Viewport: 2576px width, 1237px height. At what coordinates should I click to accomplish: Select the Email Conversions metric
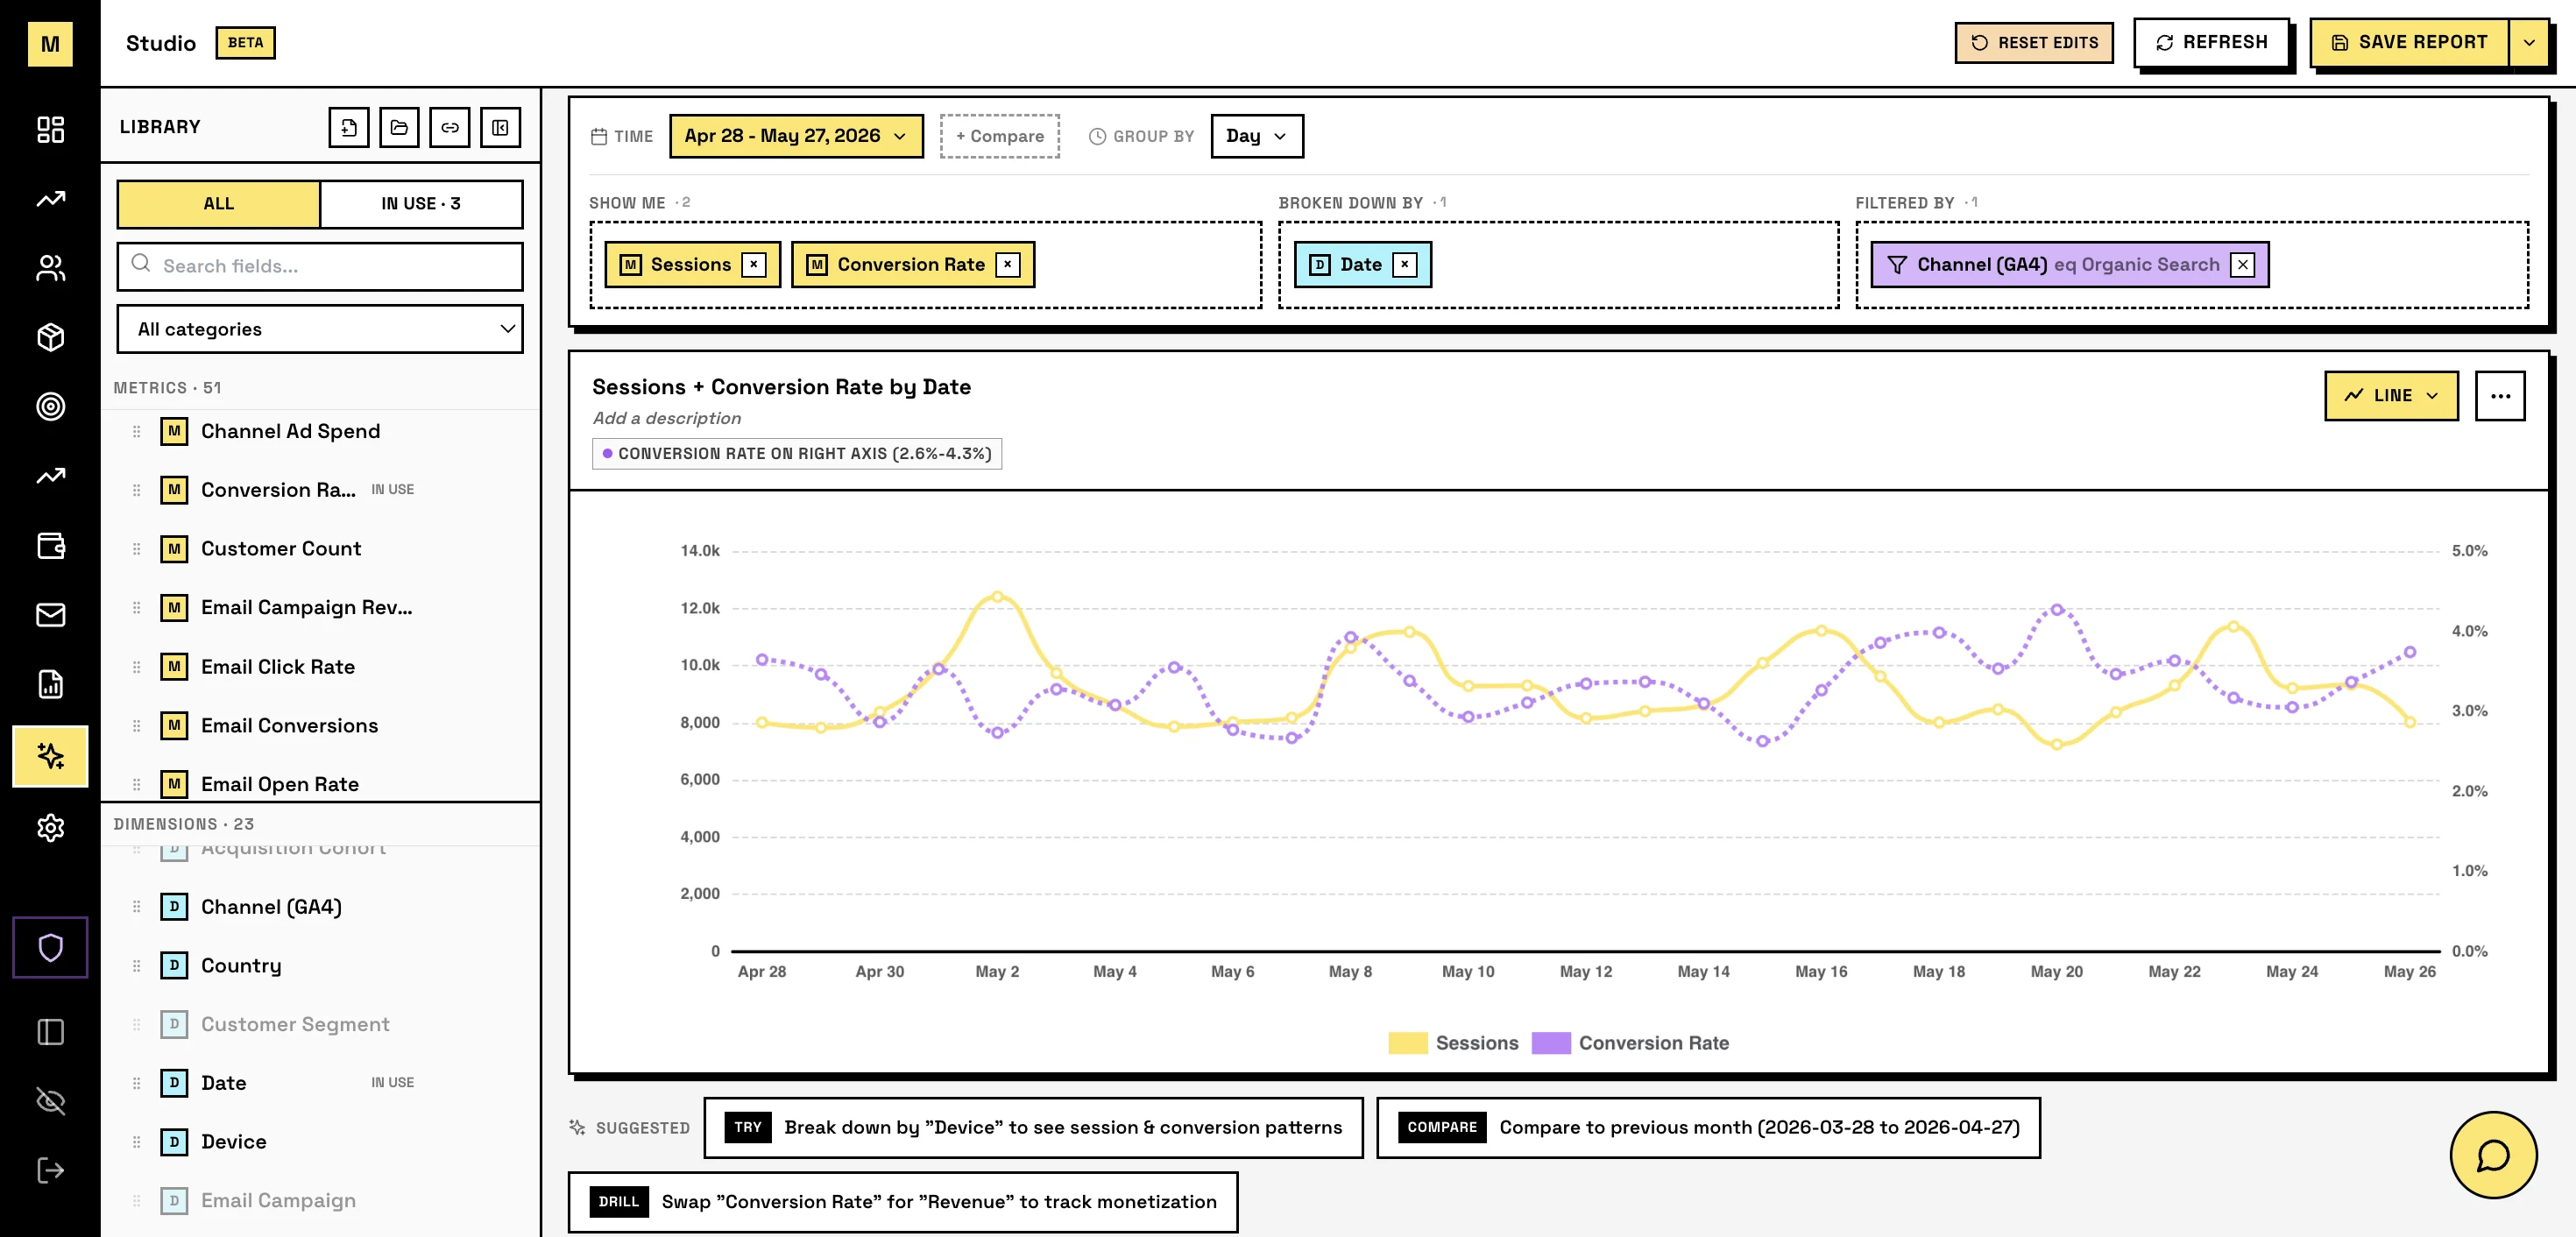coord(290,726)
